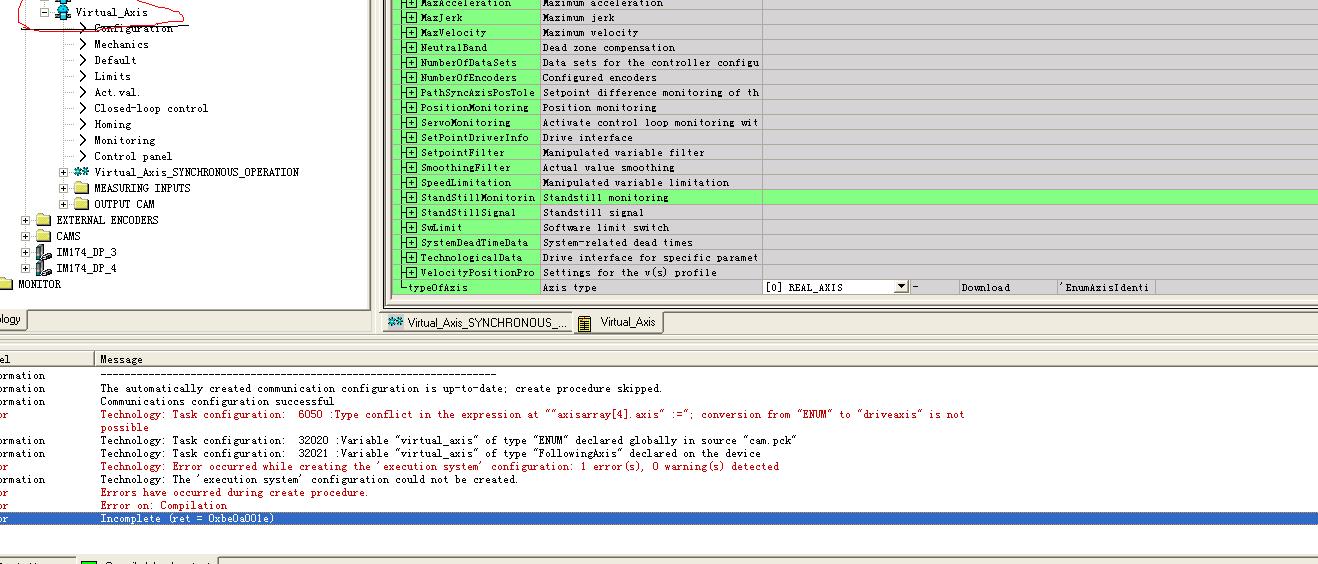The width and height of the screenshot is (1318, 564).
Task: Click the EXTERNAL ENCODERS folder icon
Action: [x=43, y=220]
